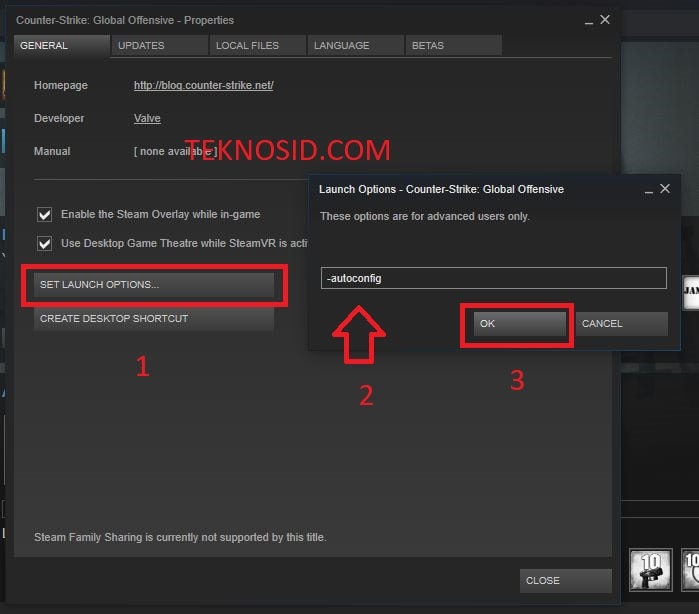Viewport: 699px width, 614px height.
Task: Follow the Valve developer link
Action: (147, 118)
